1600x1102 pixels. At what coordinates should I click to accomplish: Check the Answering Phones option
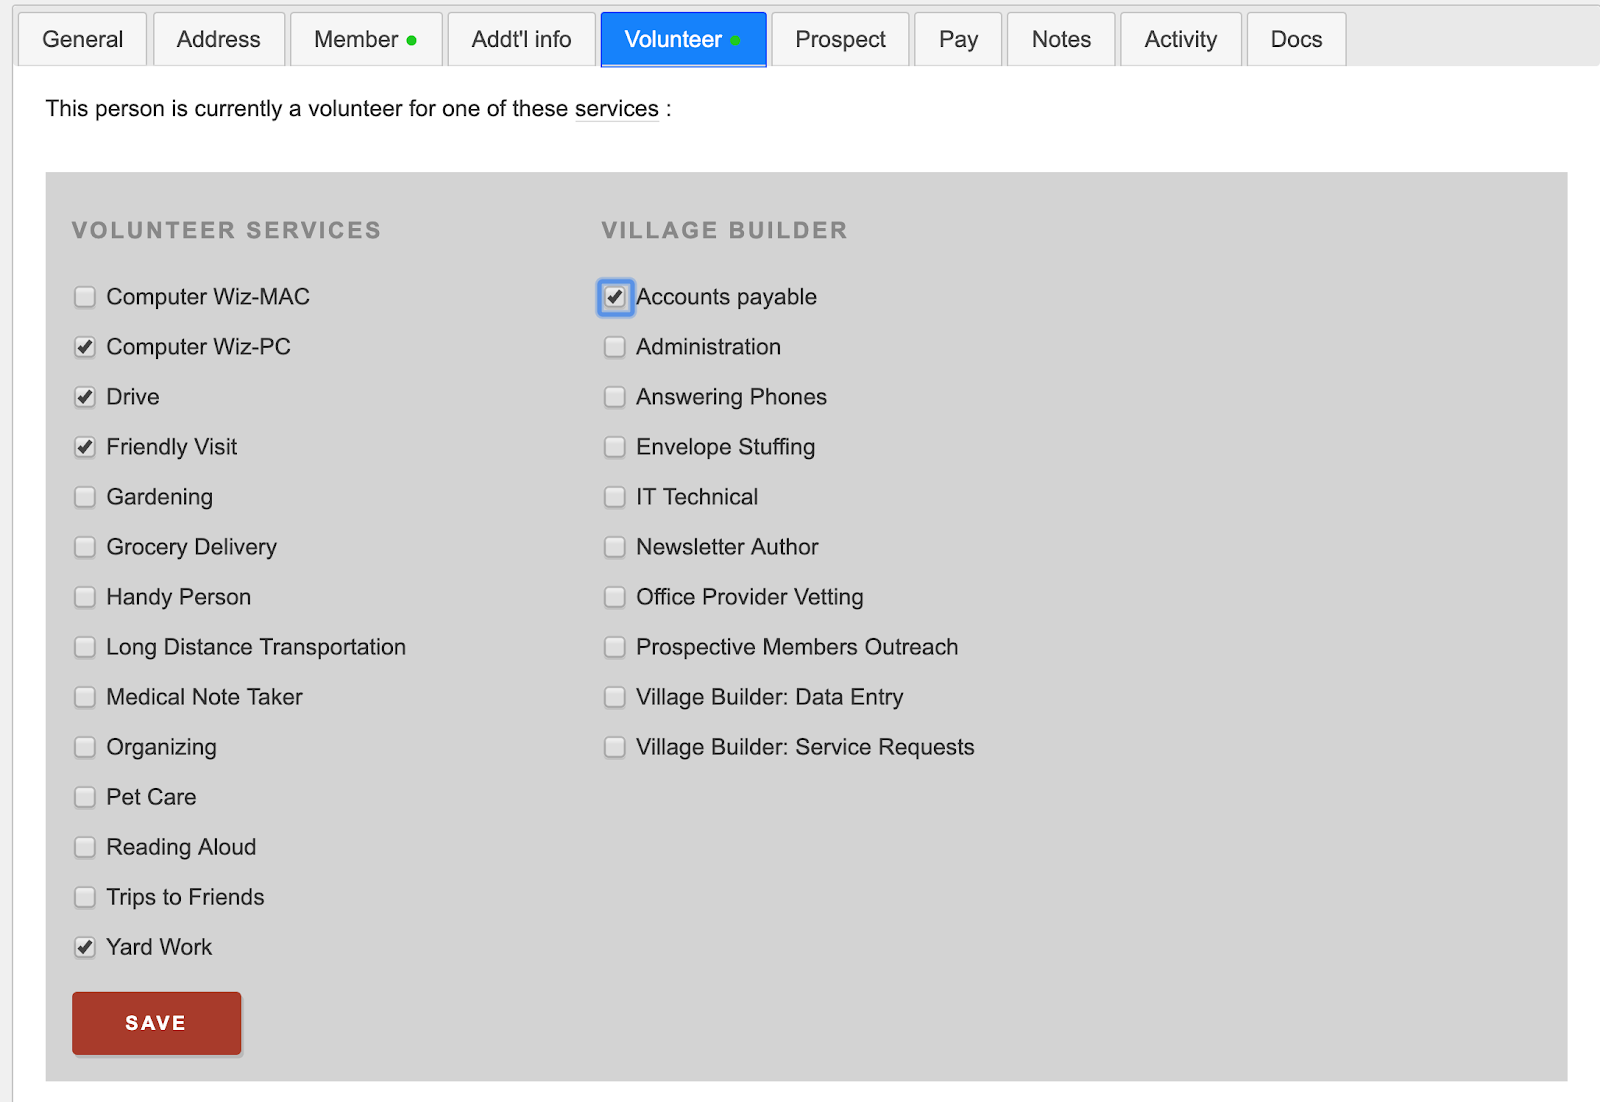click(614, 397)
